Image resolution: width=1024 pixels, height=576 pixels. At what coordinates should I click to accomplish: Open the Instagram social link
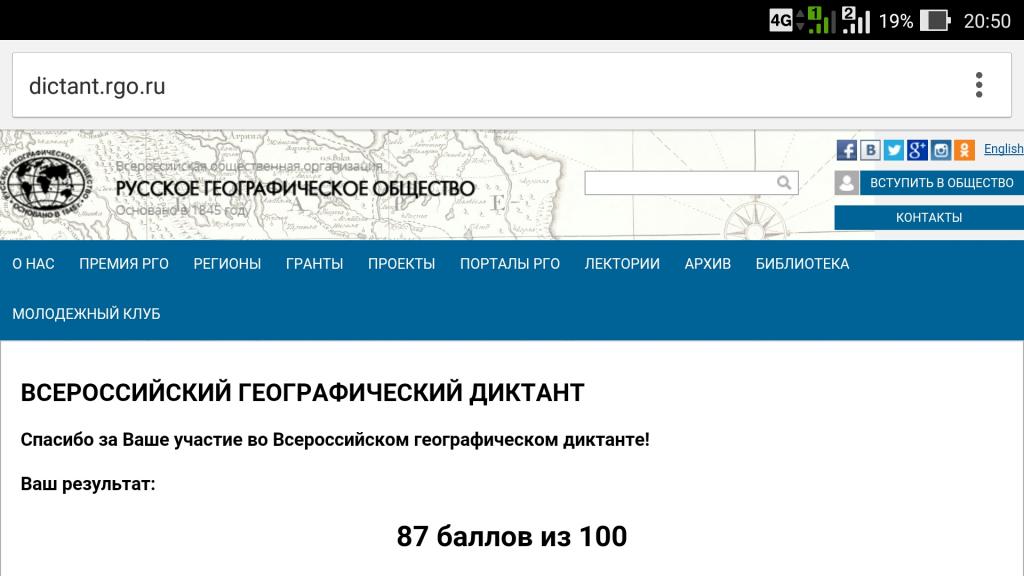pos(941,150)
